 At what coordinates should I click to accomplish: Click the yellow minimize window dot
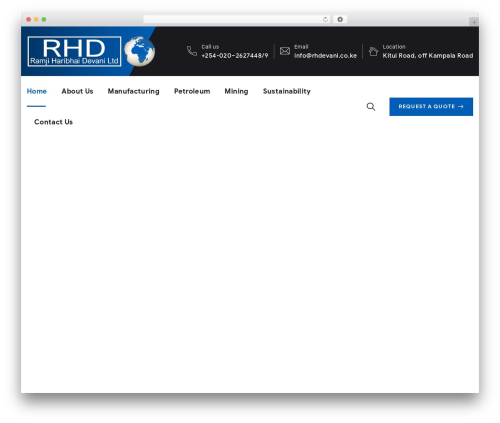tap(36, 20)
